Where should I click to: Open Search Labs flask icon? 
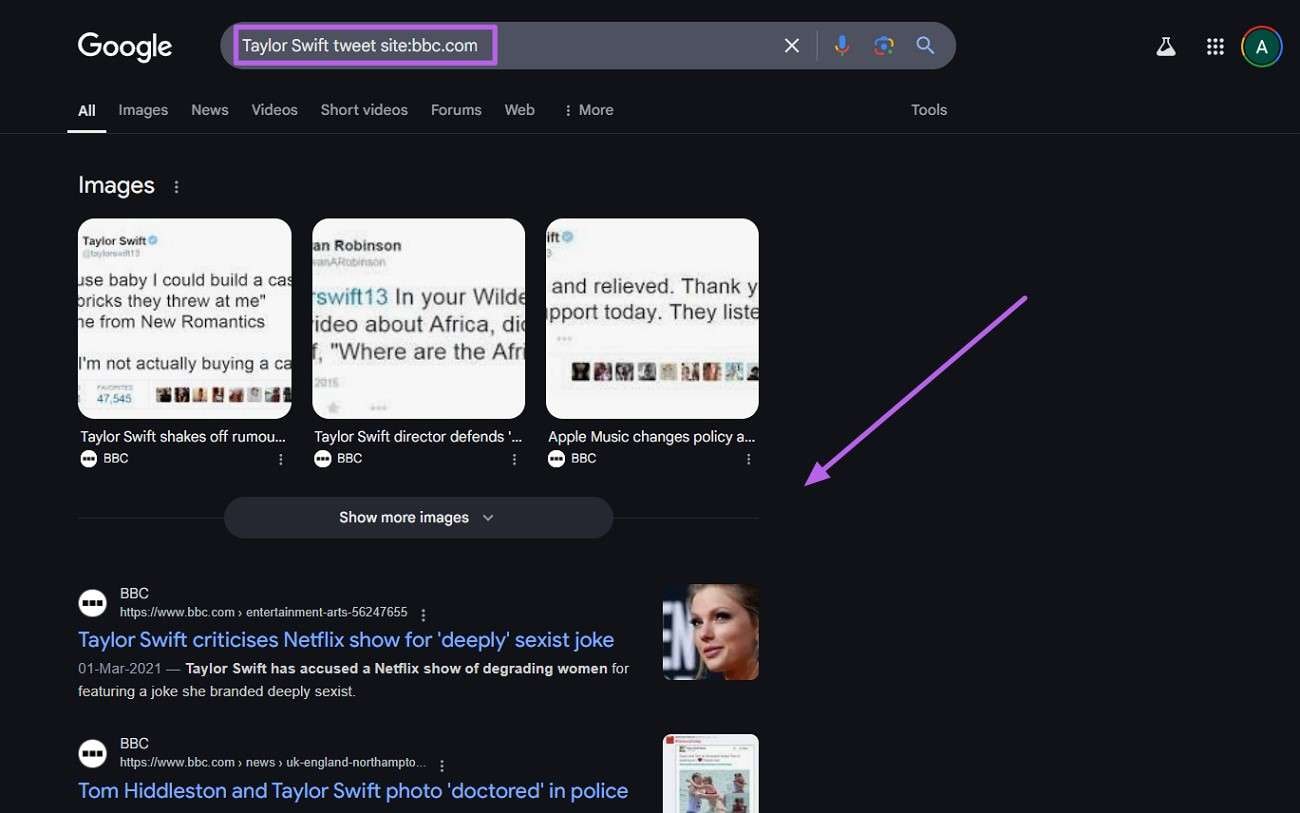coord(1166,47)
